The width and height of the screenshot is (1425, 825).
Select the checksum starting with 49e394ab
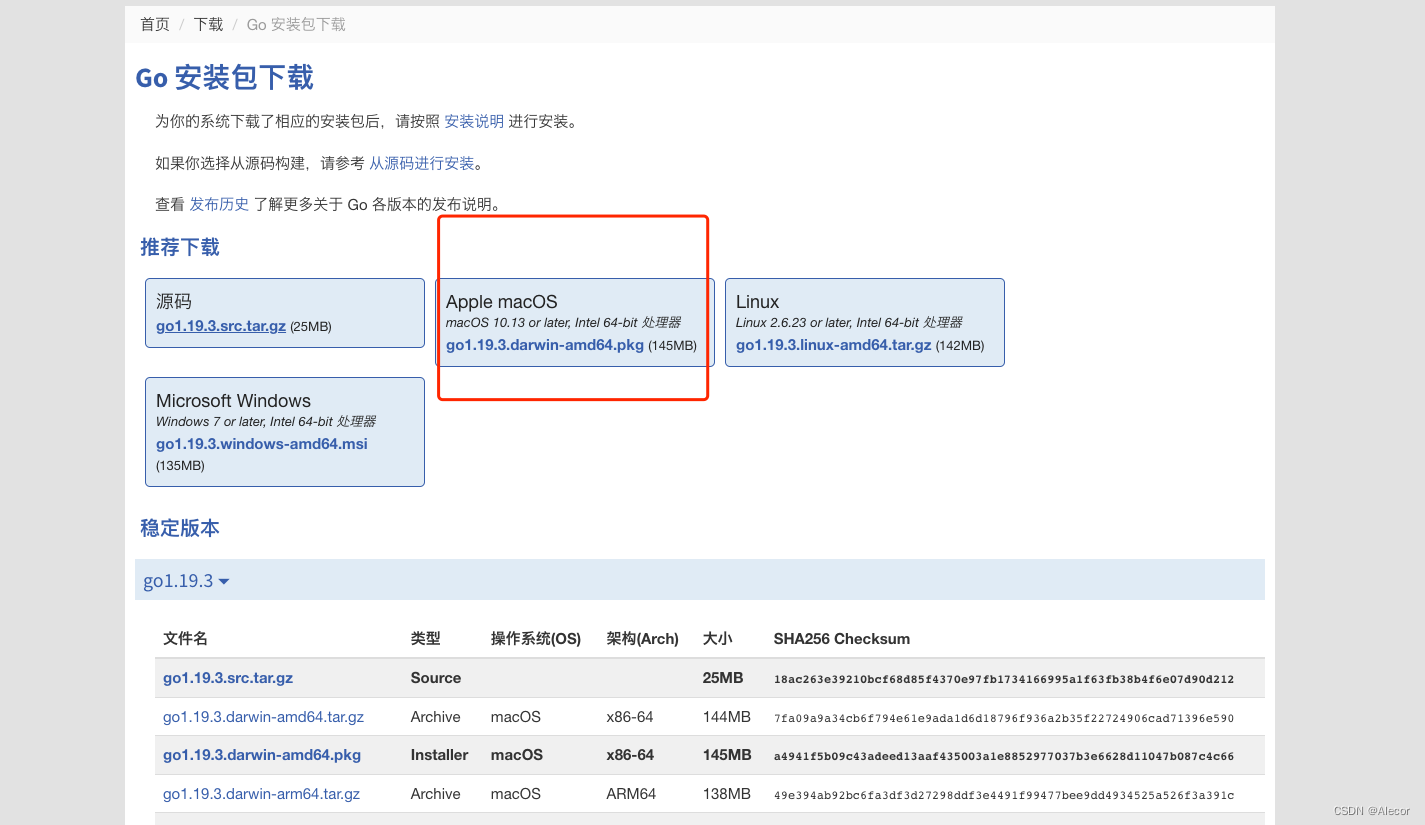[x=1004, y=795]
